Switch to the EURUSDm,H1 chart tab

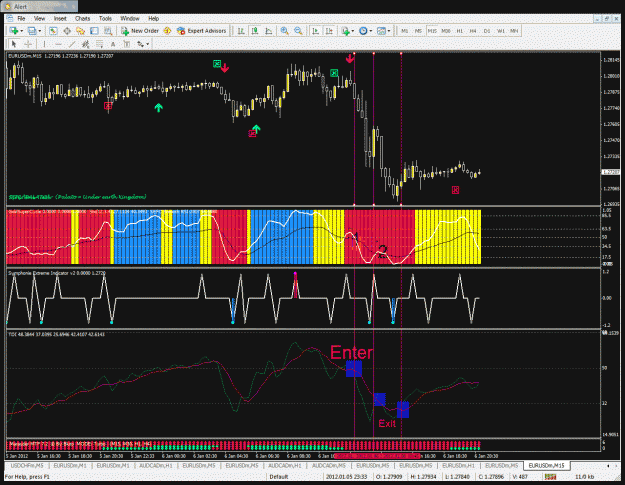(458, 465)
